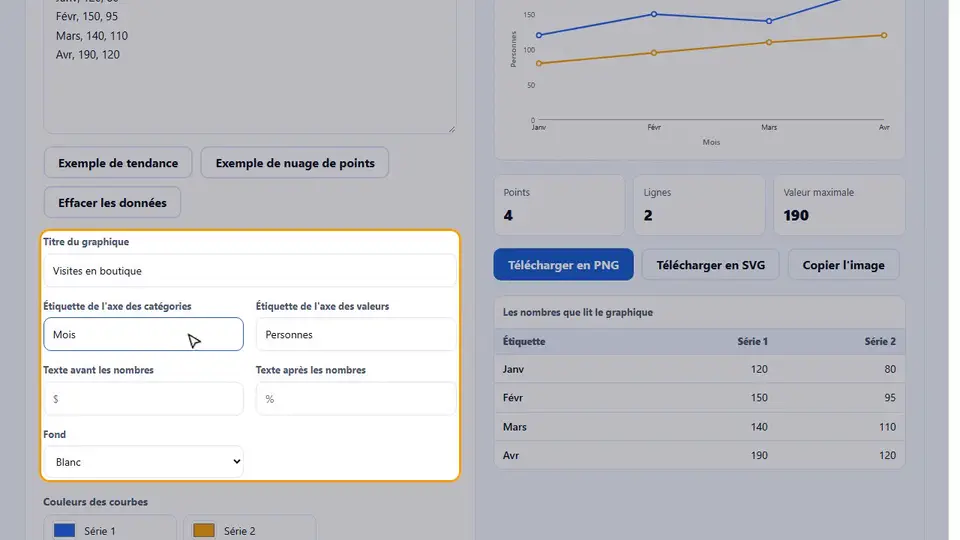Click the 'Série 1' table column header
Viewport: 960px width, 540px height.
pos(752,342)
